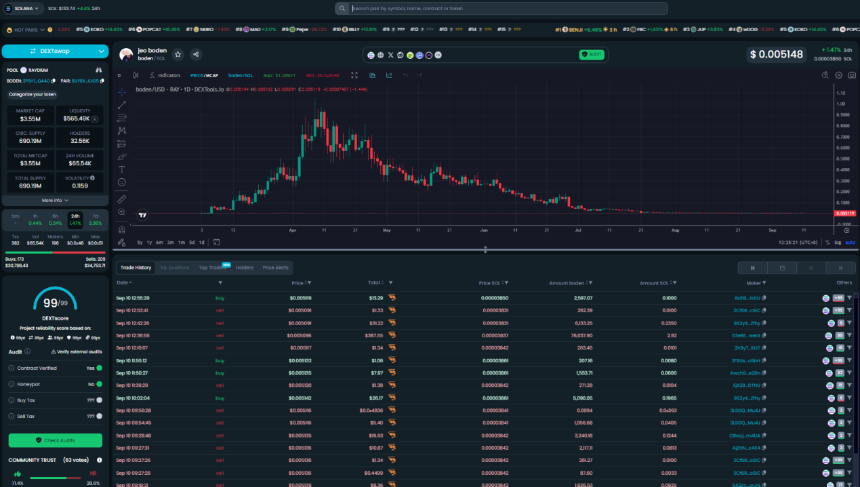Click the buys versus sells ratio bar
The width and height of the screenshot is (860, 487).
tap(55, 253)
